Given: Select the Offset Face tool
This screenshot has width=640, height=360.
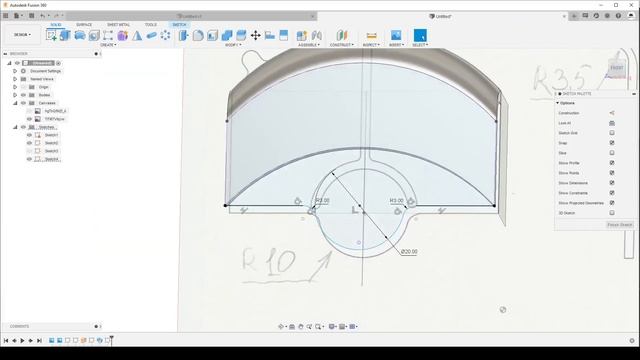Looking at the screenshot, I should pos(241,36).
